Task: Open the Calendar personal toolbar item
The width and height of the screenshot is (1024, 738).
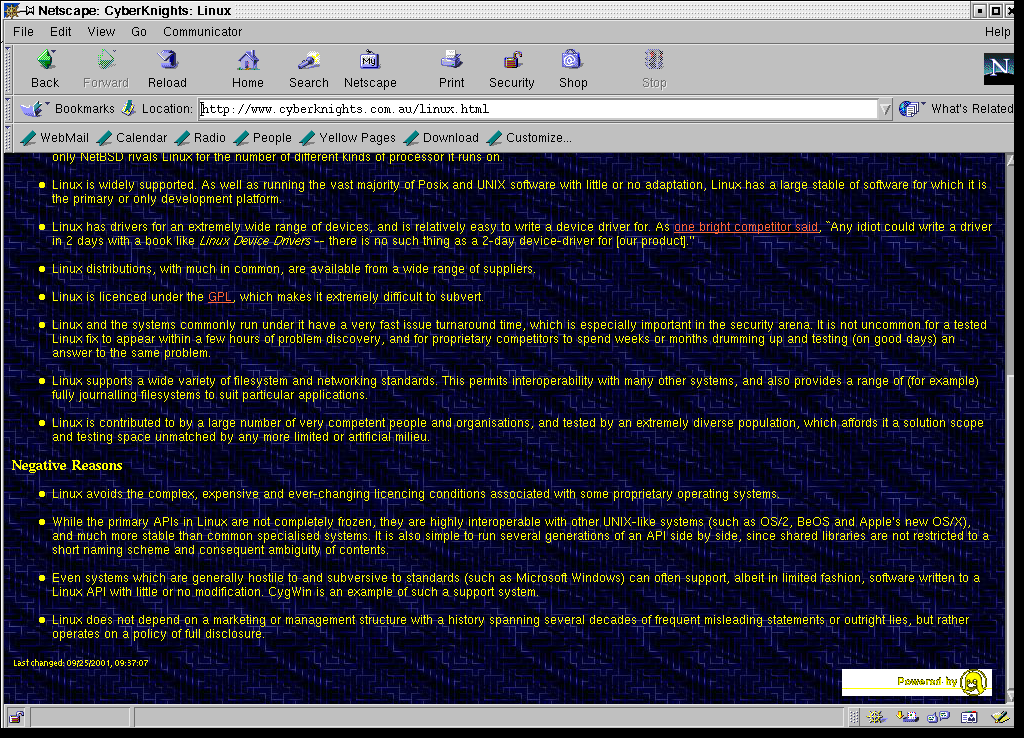Action: click(x=132, y=138)
